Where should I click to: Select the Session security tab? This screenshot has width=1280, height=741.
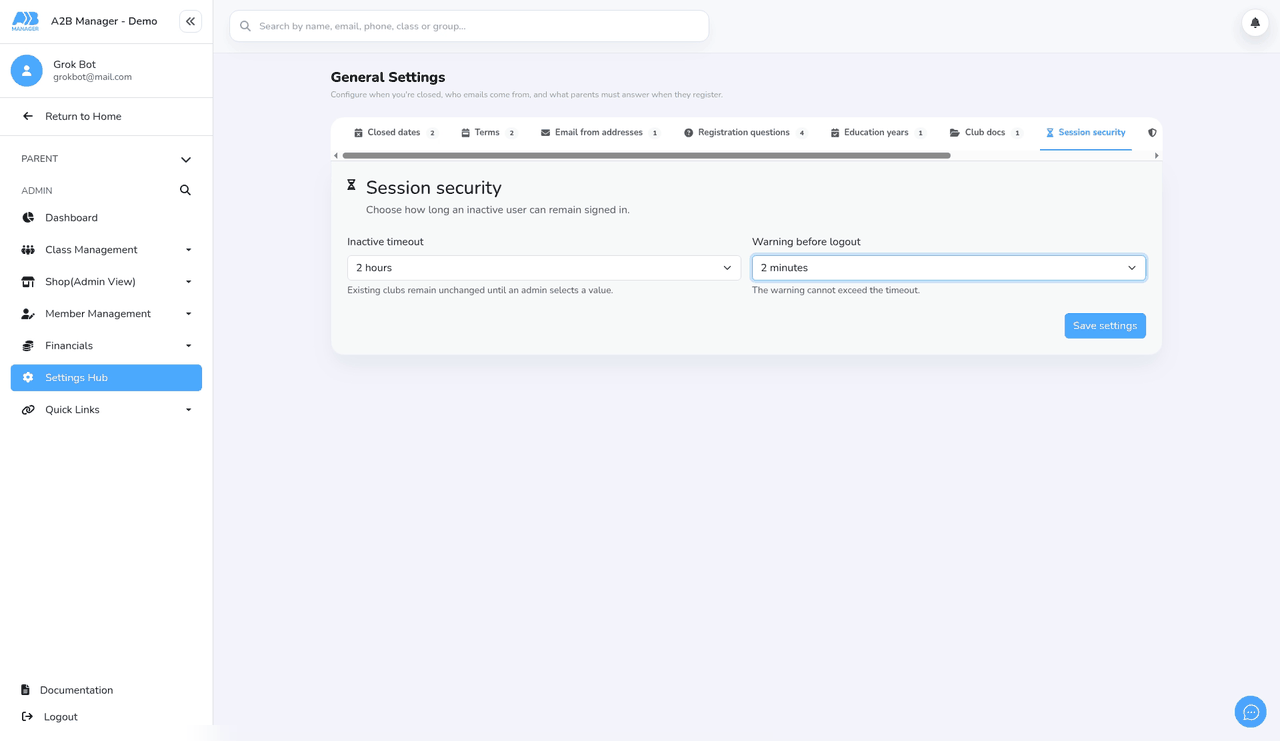coord(1085,133)
